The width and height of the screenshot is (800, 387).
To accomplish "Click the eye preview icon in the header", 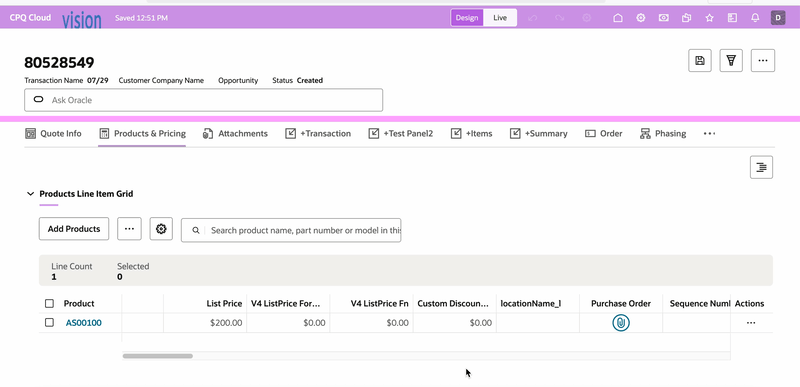I will pos(664,18).
